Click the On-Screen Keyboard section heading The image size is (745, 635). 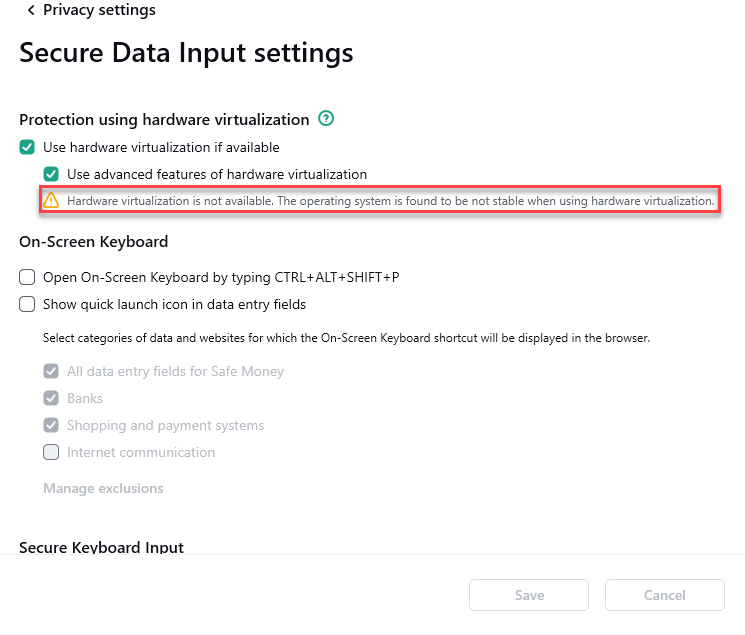coord(93,241)
